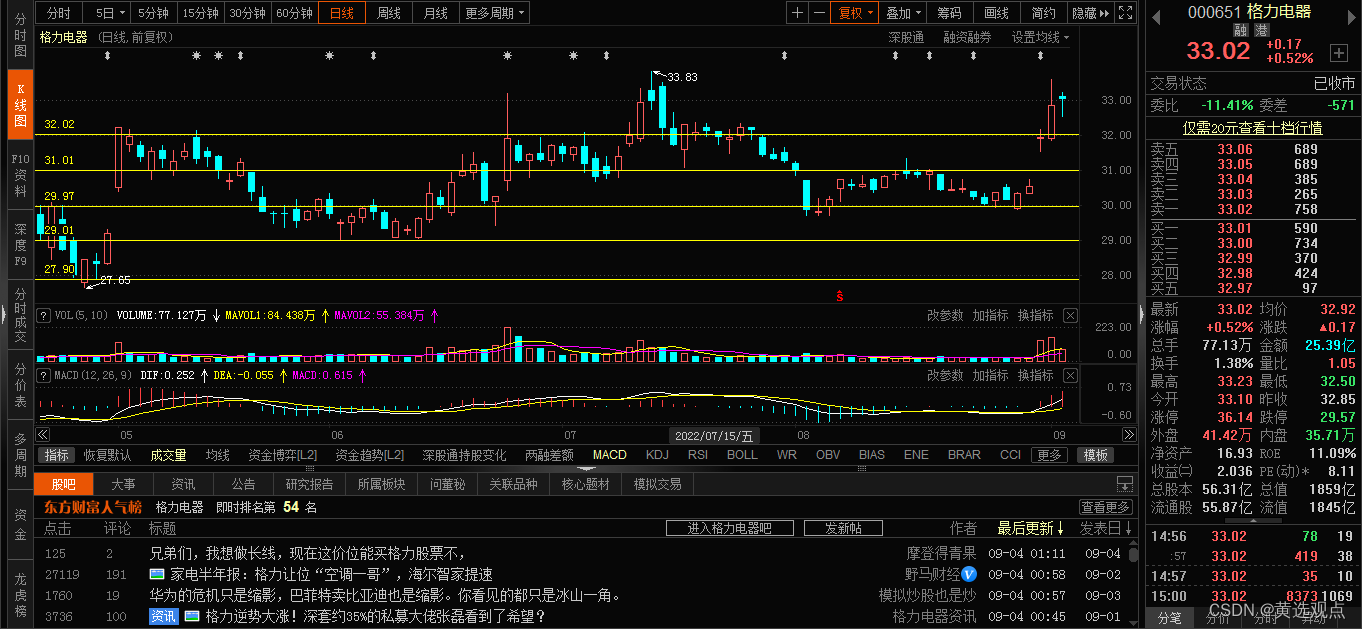Image resolution: width=1362 pixels, height=629 pixels.
Task: Open MACD indicator help question mark
Action: pos(44,375)
